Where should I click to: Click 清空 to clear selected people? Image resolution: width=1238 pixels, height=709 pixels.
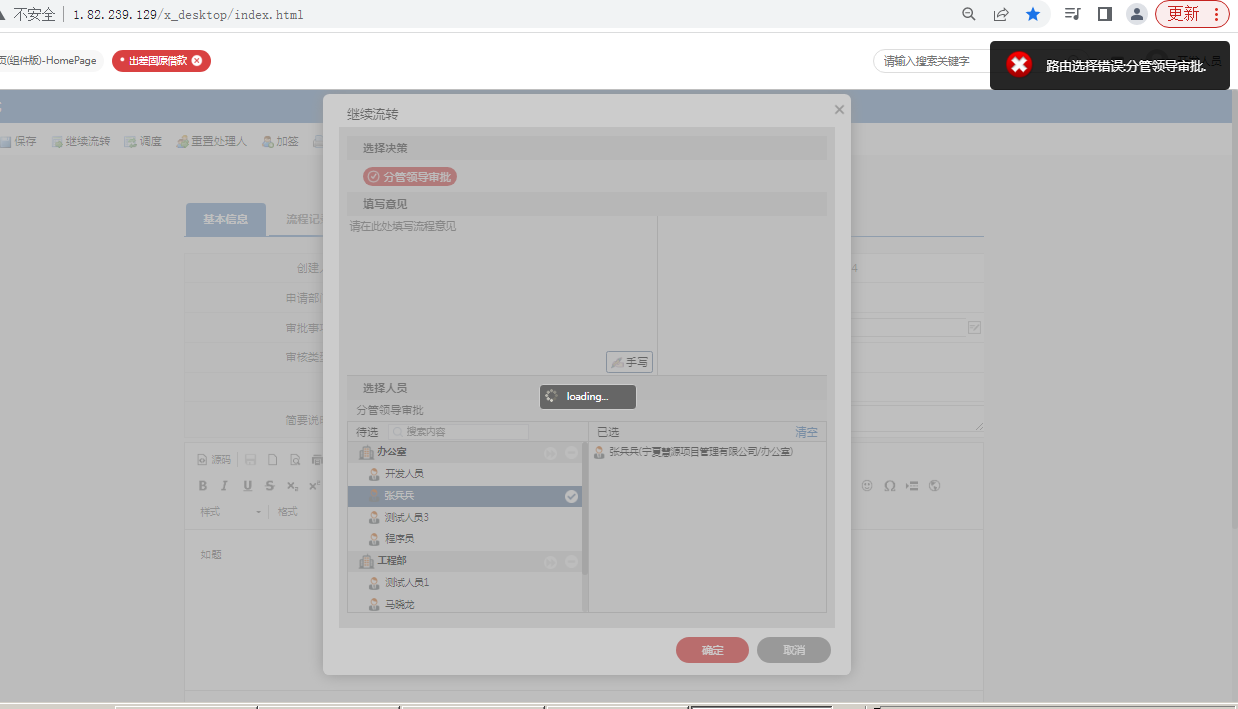tap(806, 432)
